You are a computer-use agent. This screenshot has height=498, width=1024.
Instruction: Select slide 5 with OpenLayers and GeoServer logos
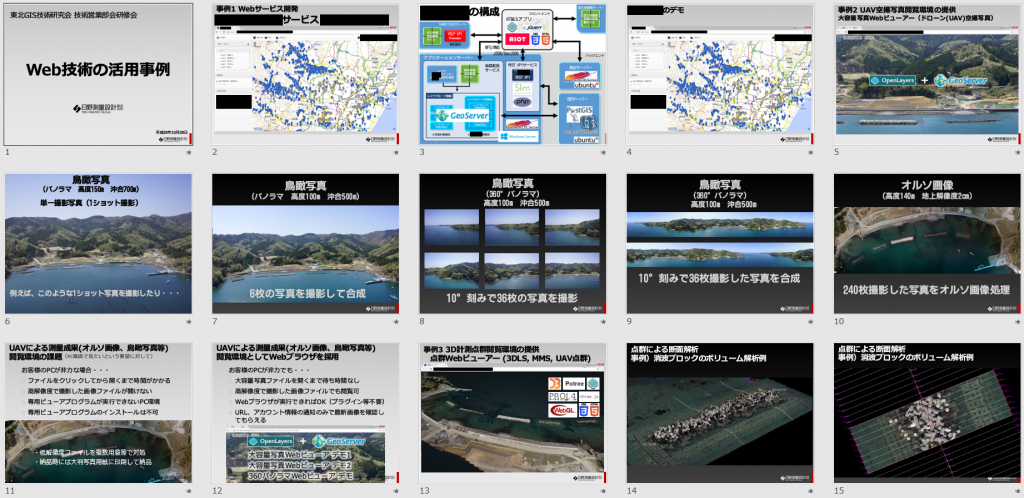click(719, 74)
